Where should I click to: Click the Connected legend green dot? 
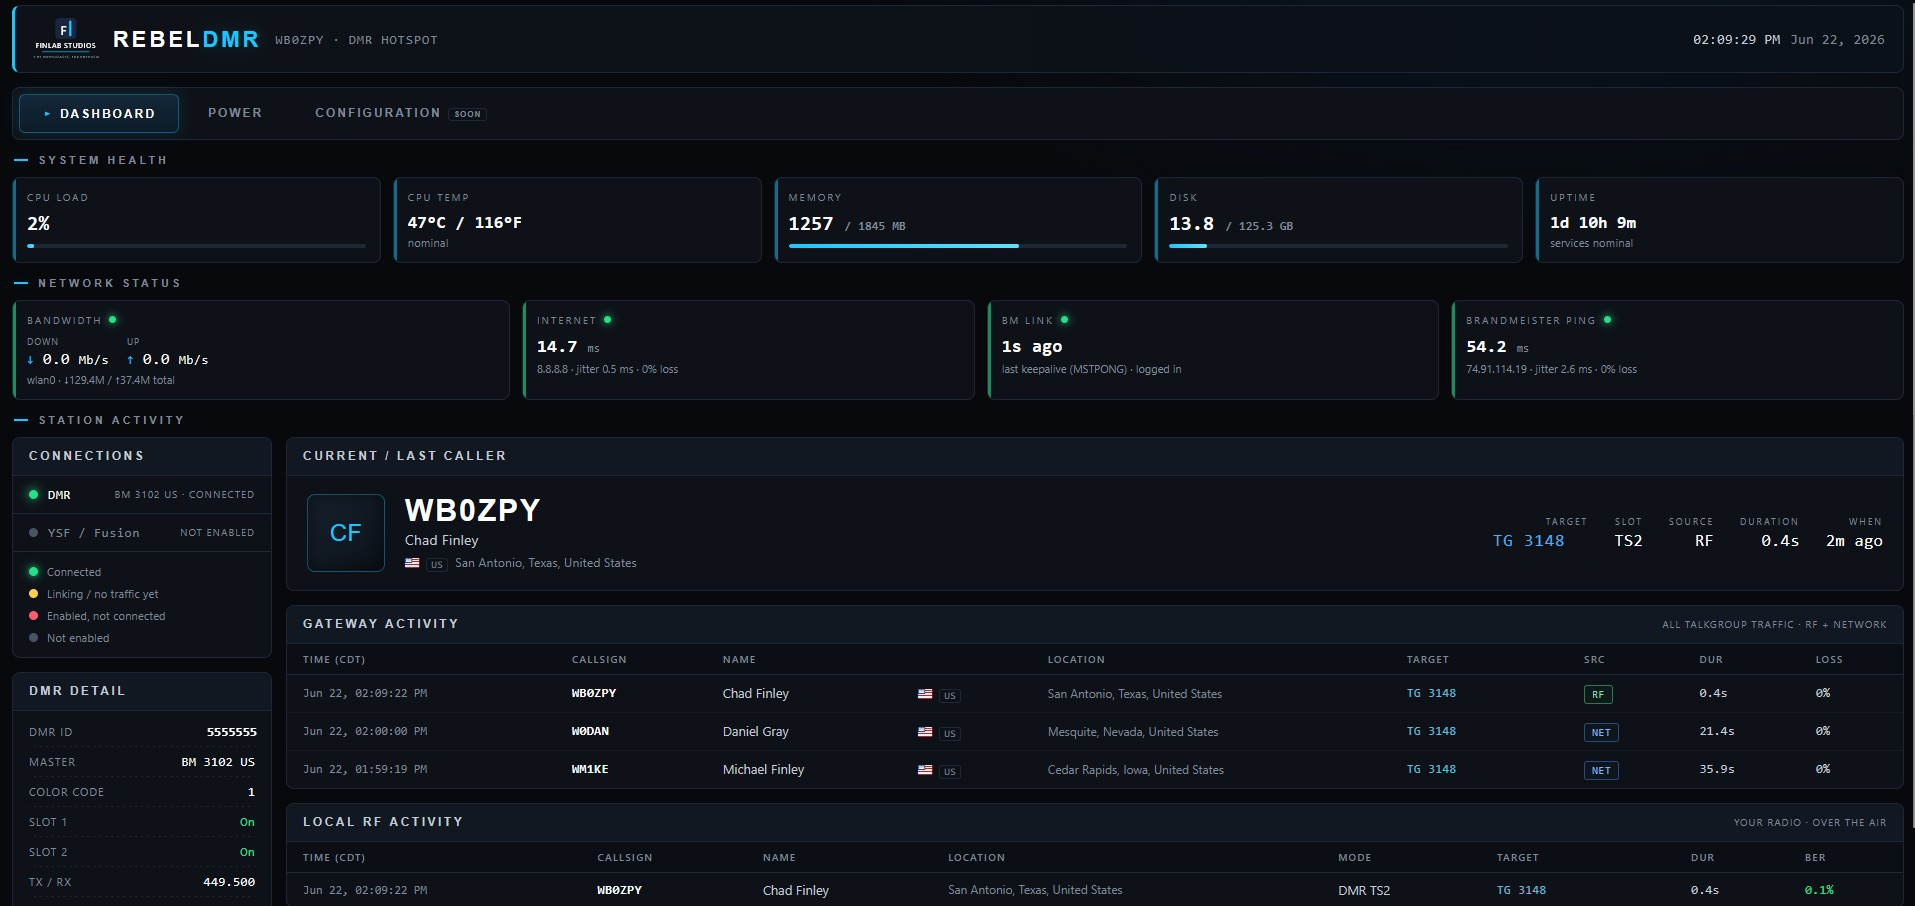click(x=33, y=572)
